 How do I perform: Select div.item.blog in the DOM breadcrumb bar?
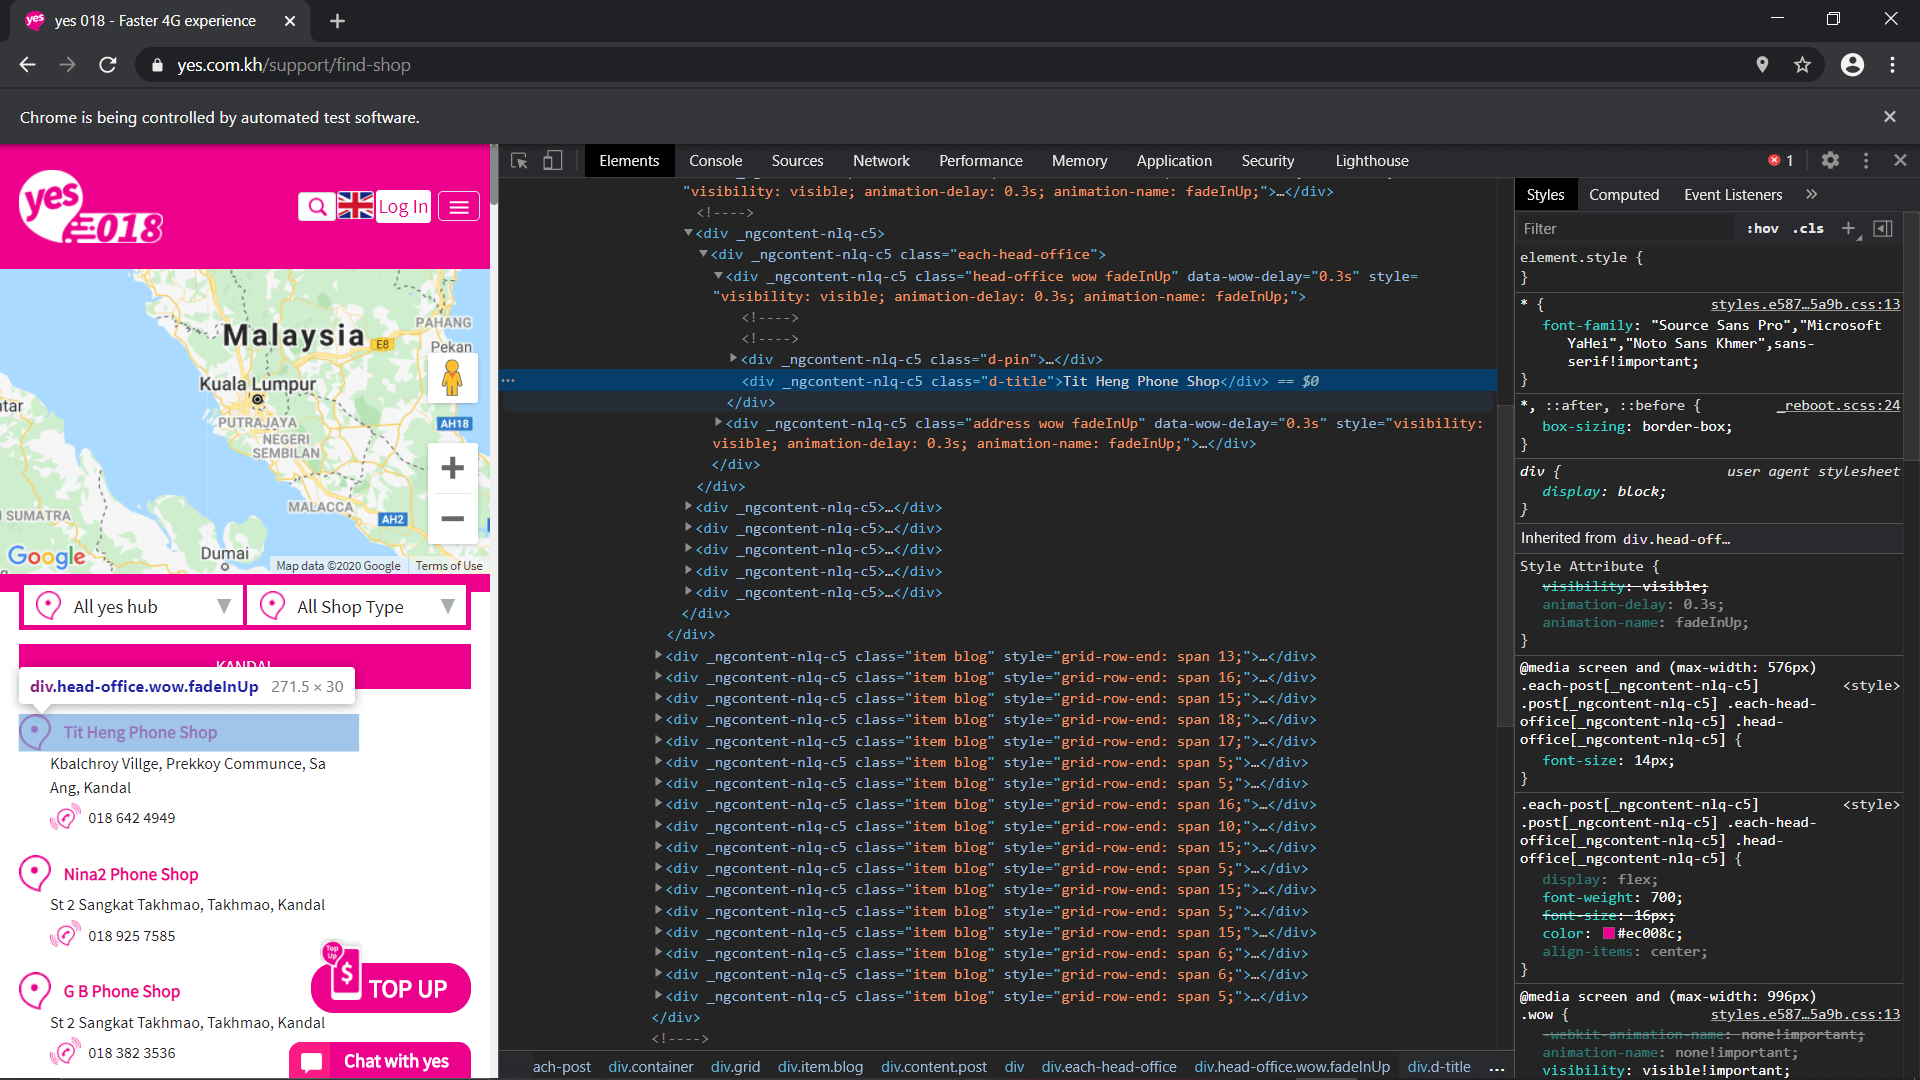(820, 1067)
